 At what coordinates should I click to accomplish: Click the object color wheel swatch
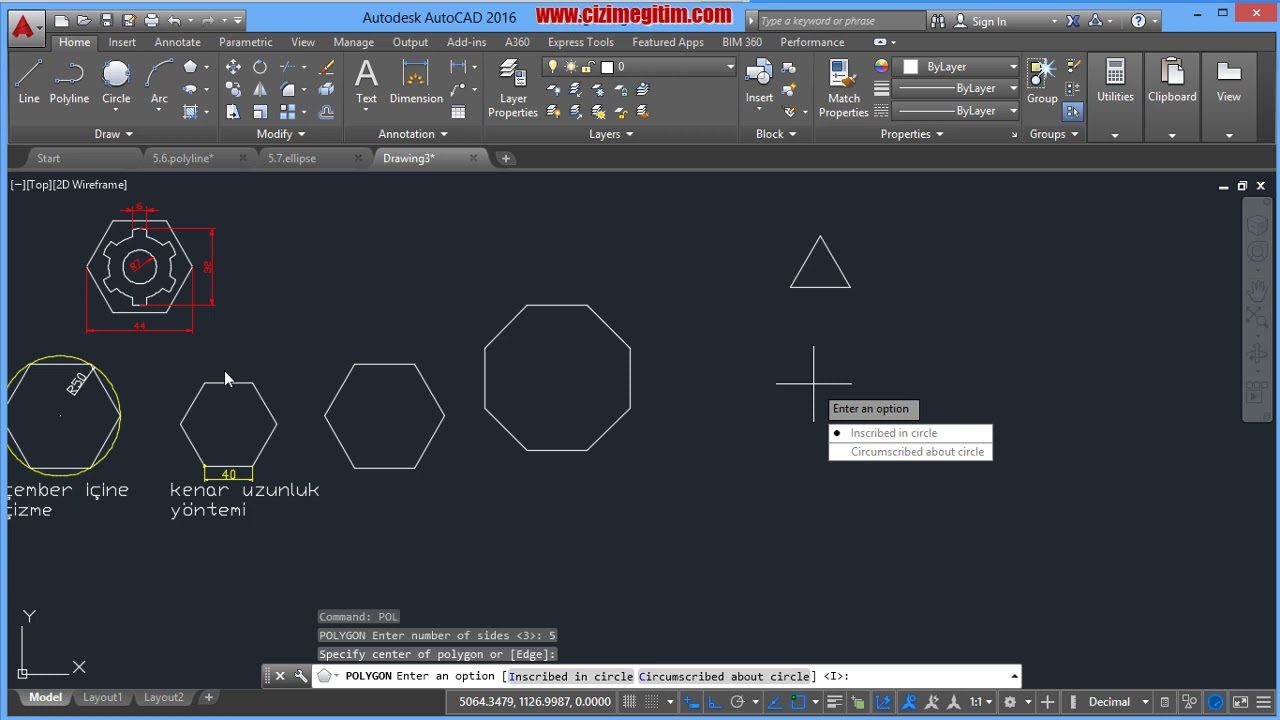tap(881, 67)
